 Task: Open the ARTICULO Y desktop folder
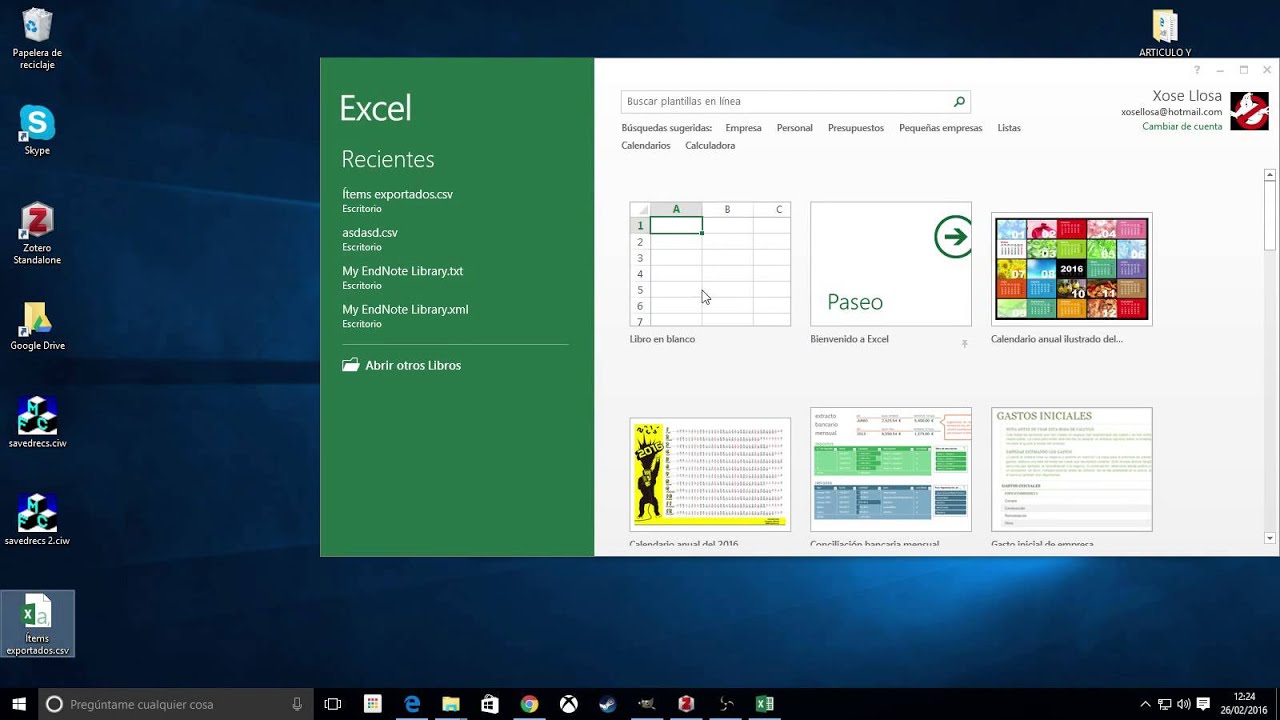pyautogui.click(x=1165, y=33)
